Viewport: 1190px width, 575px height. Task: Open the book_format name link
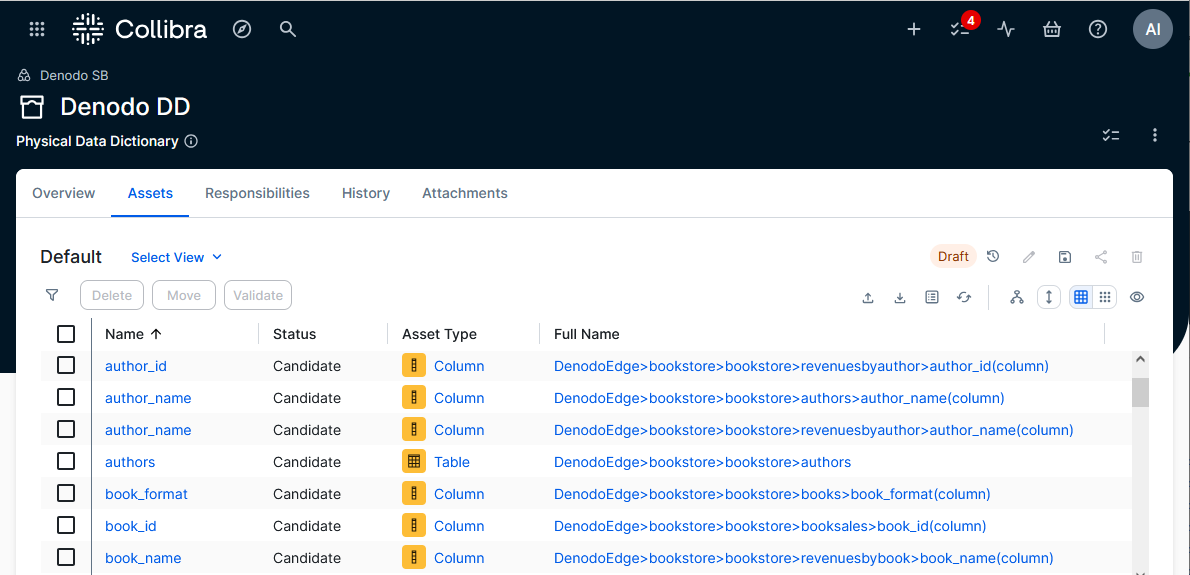(x=146, y=494)
